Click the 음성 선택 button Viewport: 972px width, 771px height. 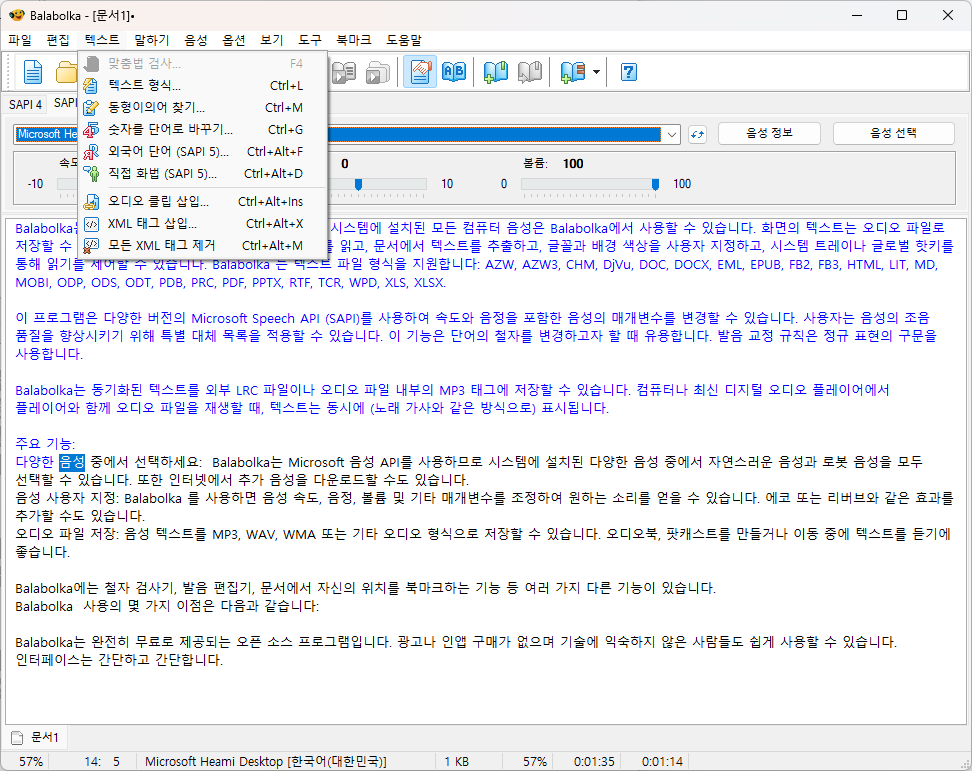pyautogui.click(x=893, y=133)
